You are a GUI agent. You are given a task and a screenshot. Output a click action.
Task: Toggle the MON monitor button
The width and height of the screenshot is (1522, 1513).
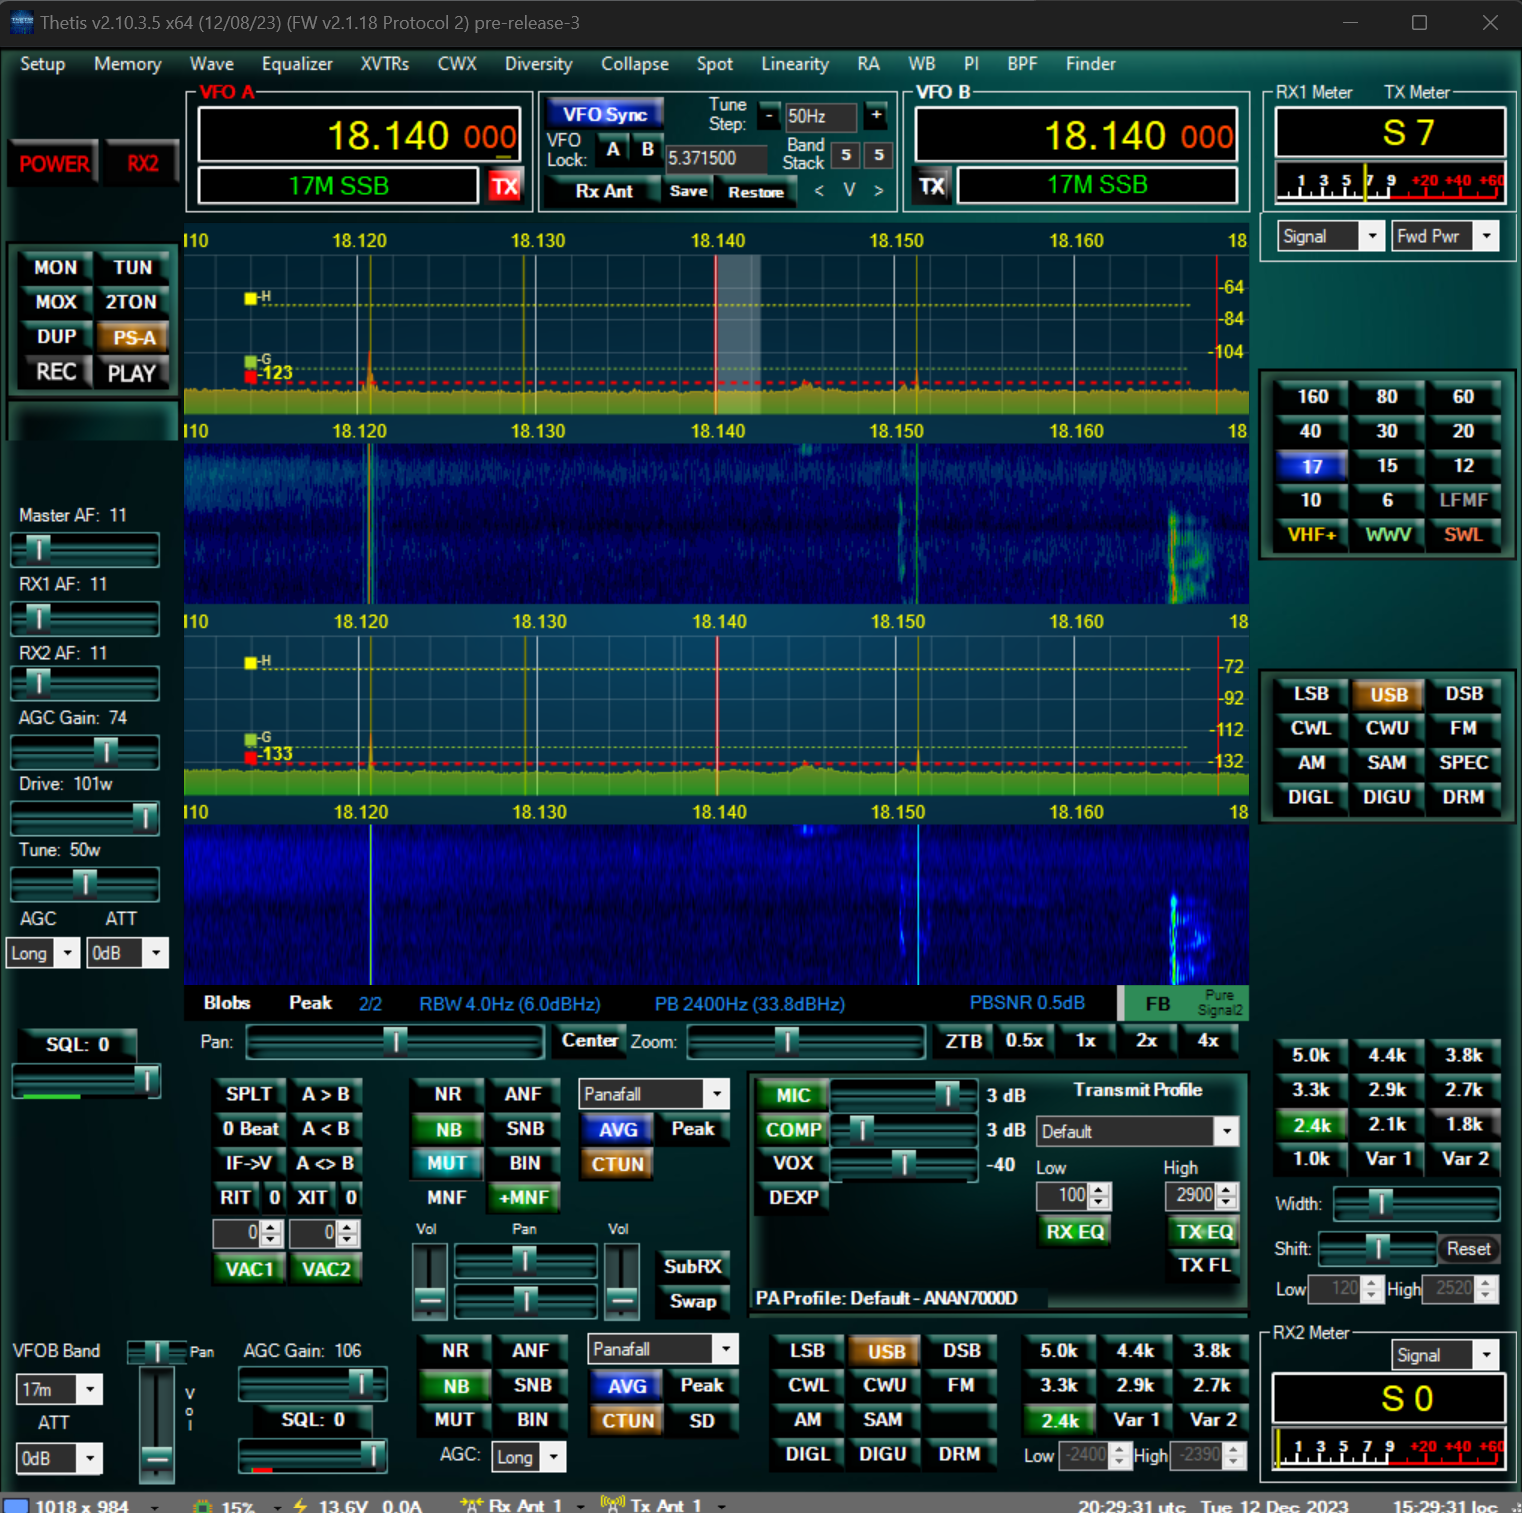coord(55,267)
